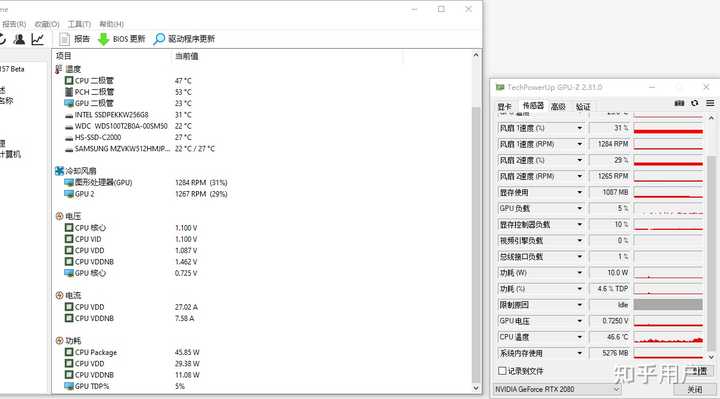The image size is (720, 399).
Task: Select the CPU Package power row icon
Action: coord(69,352)
